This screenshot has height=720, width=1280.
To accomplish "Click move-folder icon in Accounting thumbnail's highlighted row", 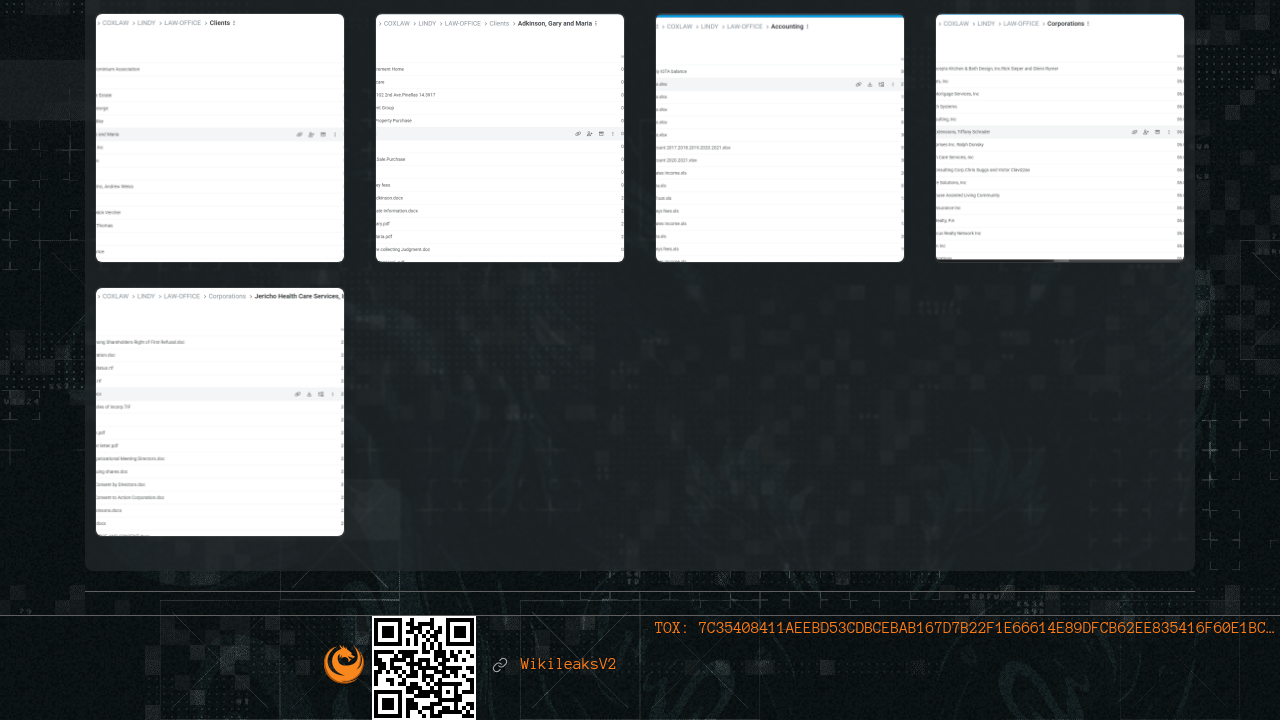I will click(x=881, y=85).
